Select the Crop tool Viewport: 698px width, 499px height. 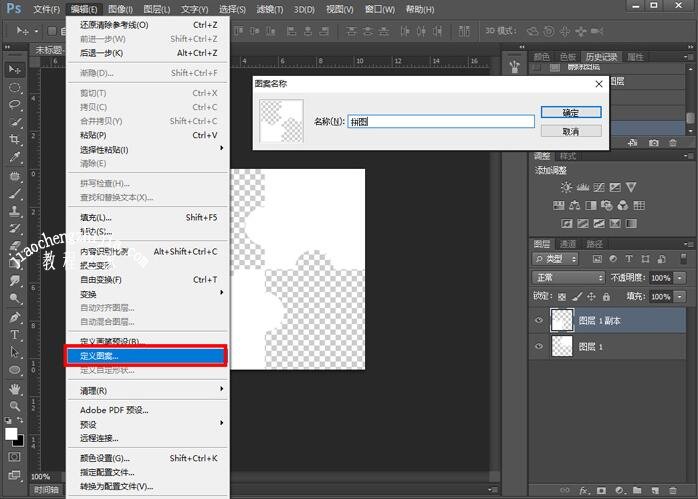(15, 140)
